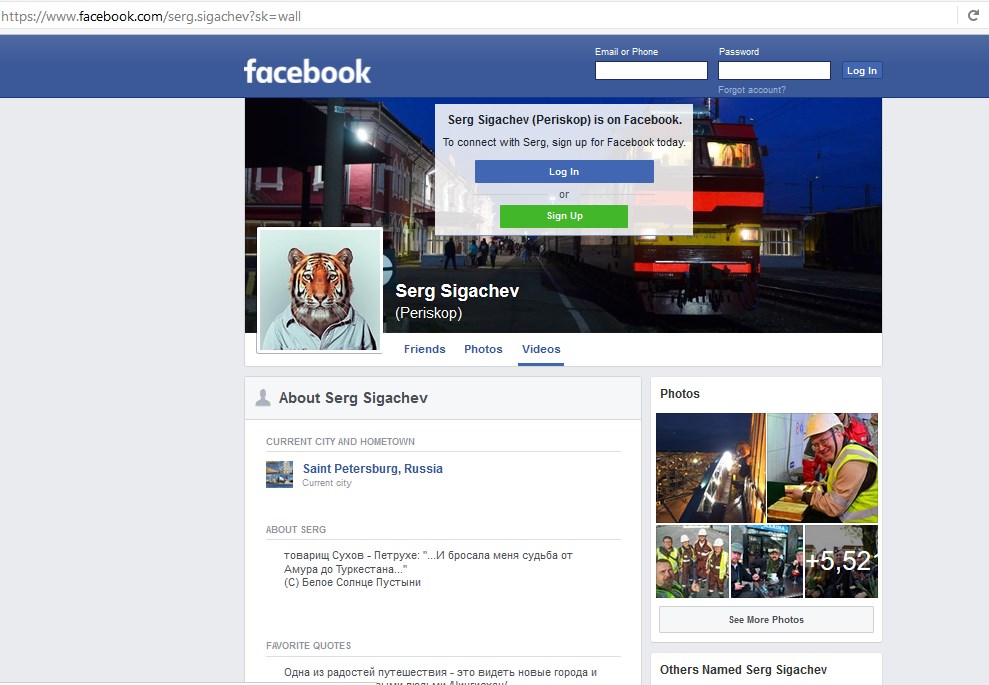Click 'Serg Sigachev (Periskop) is on Facebook.' text

pos(565,120)
